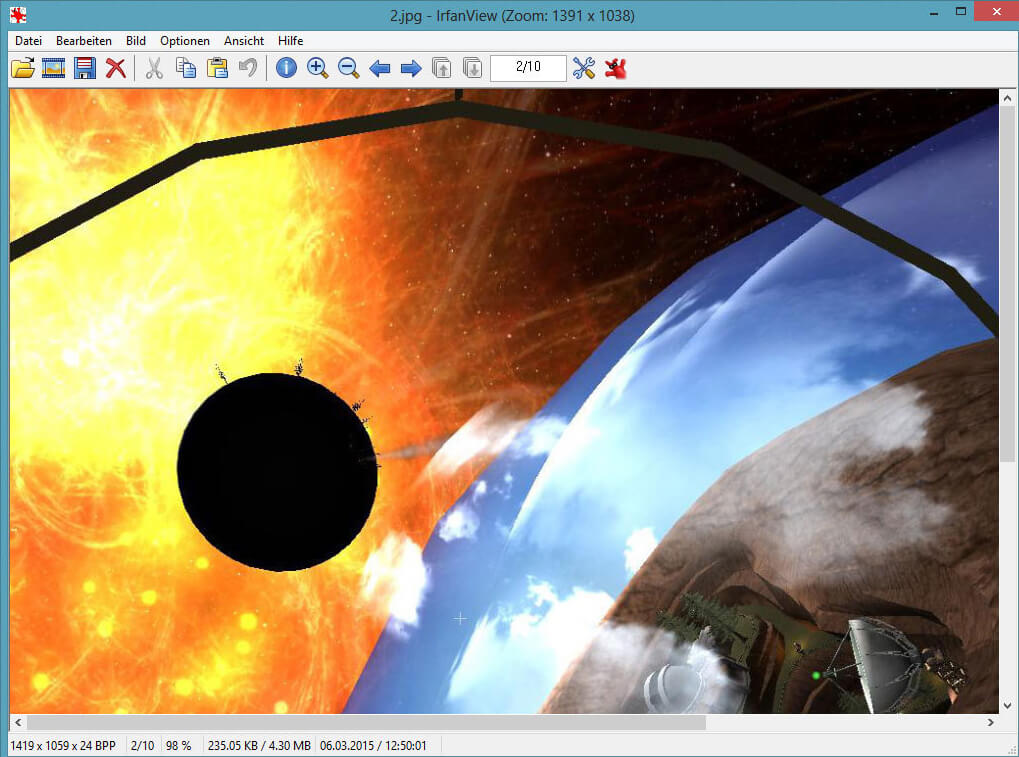The image size is (1019, 757).
Task: Click the 2/10 entry in status bar
Action: click(x=142, y=745)
